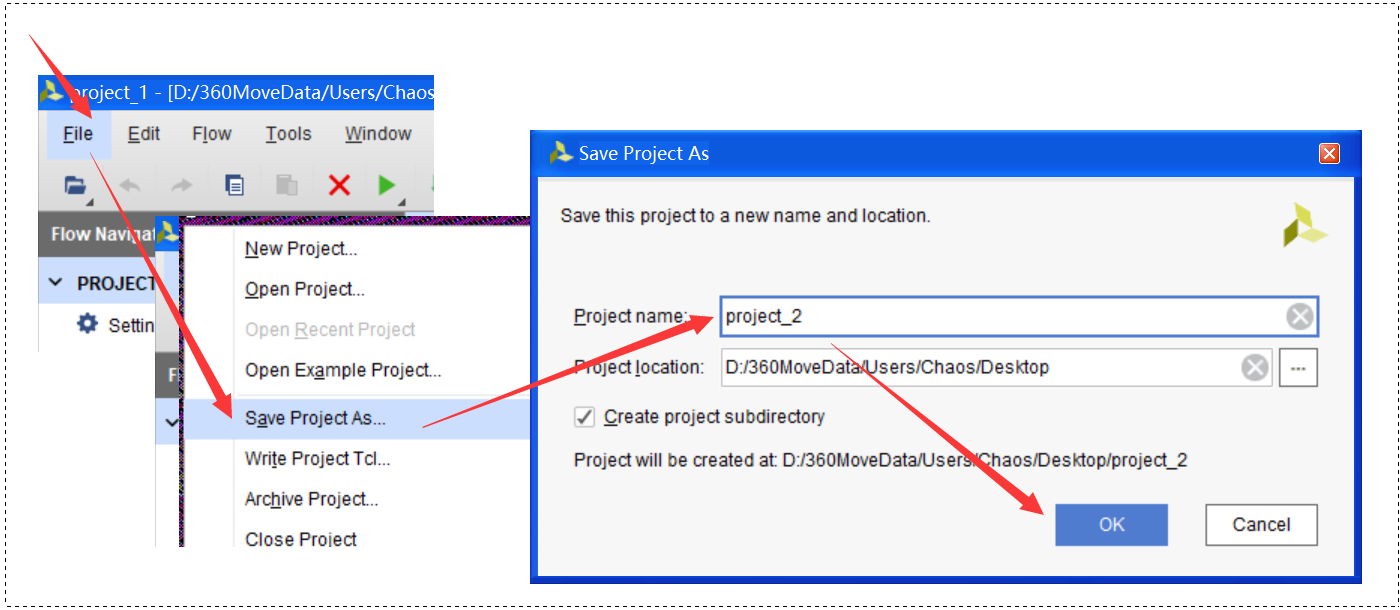Screen dimensions: 1400x610
Task: Select Archive Project... menu entry
Action: 312,499
